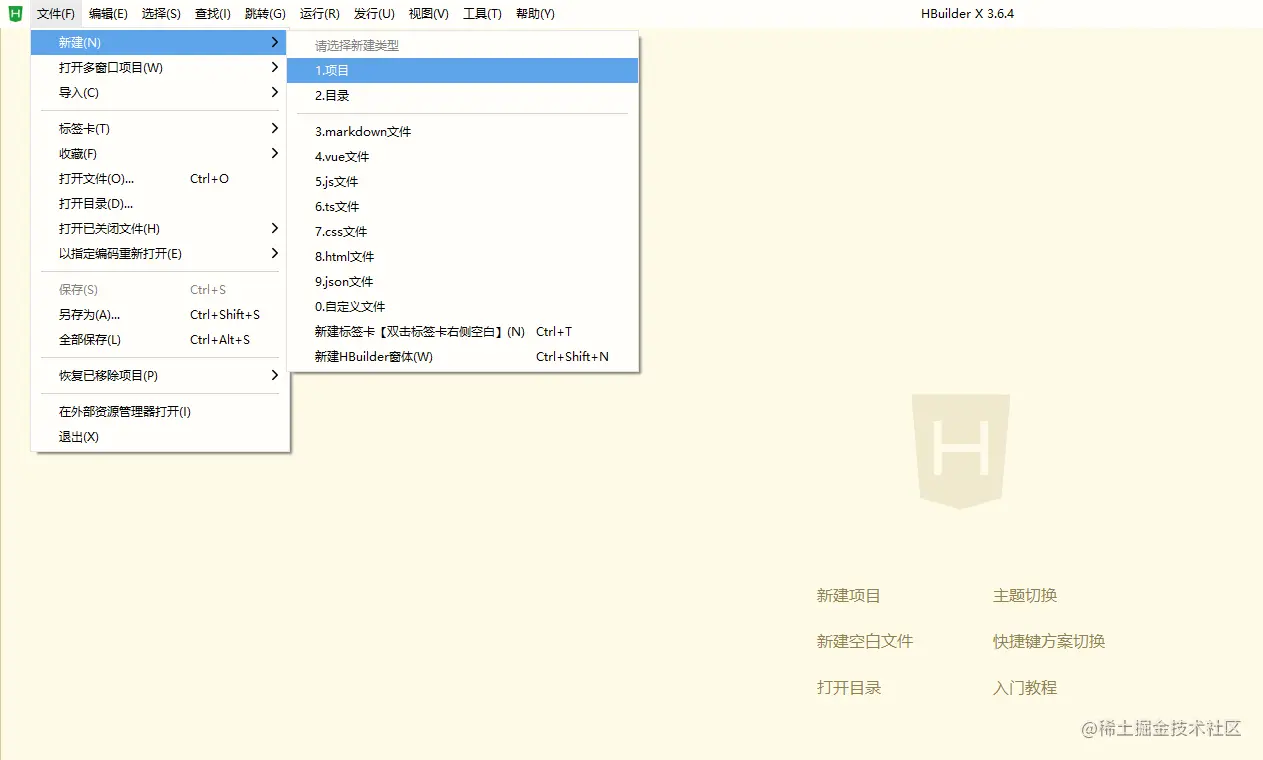This screenshot has height=760, width=1263.
Task: Expand arrow beside 恢复已移除项目(P)
Action: [275, 376]
